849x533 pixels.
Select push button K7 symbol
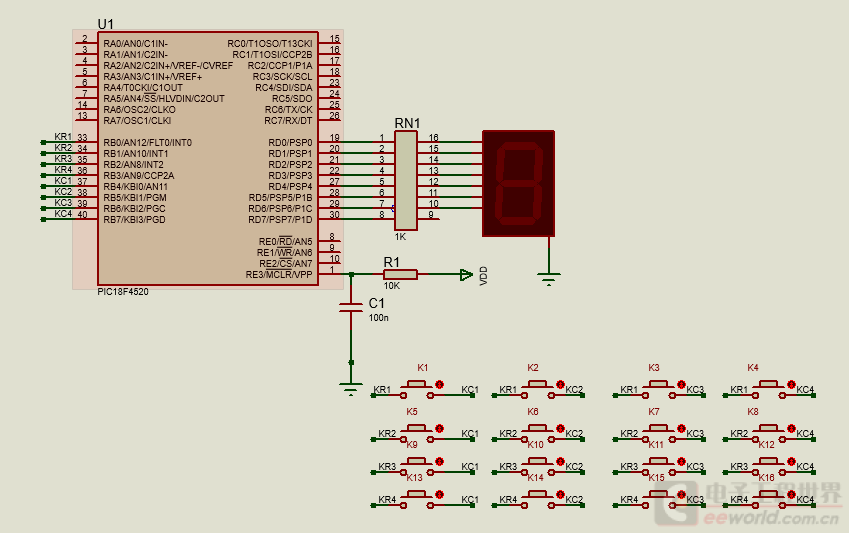coord(659,434)
